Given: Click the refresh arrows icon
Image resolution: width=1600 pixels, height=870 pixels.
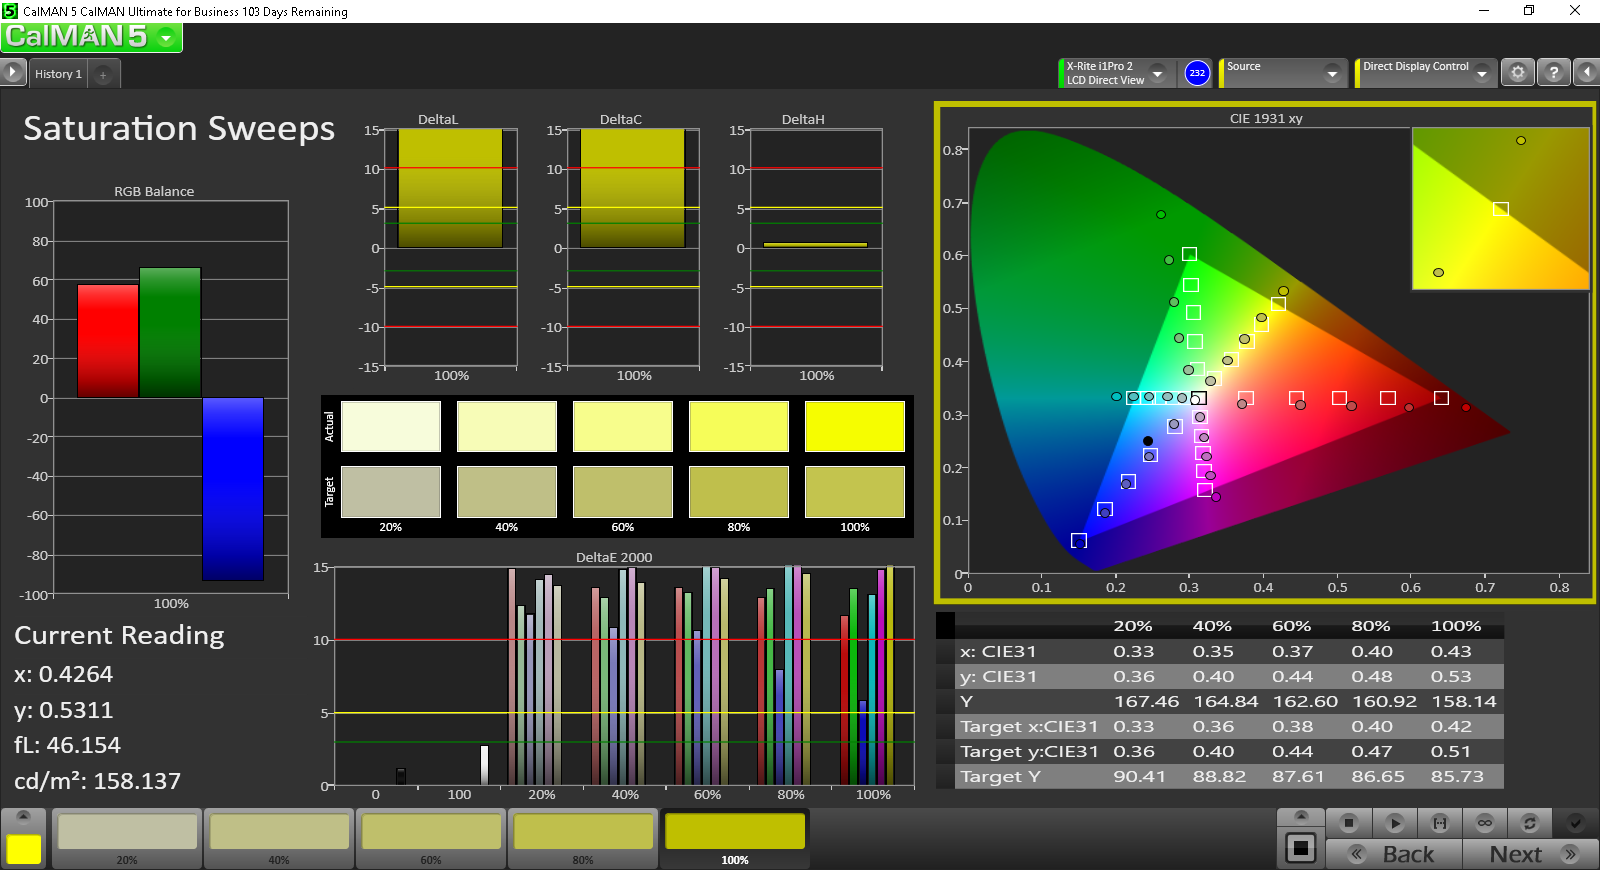Looking at the screenshot, I should (1529, 823).
